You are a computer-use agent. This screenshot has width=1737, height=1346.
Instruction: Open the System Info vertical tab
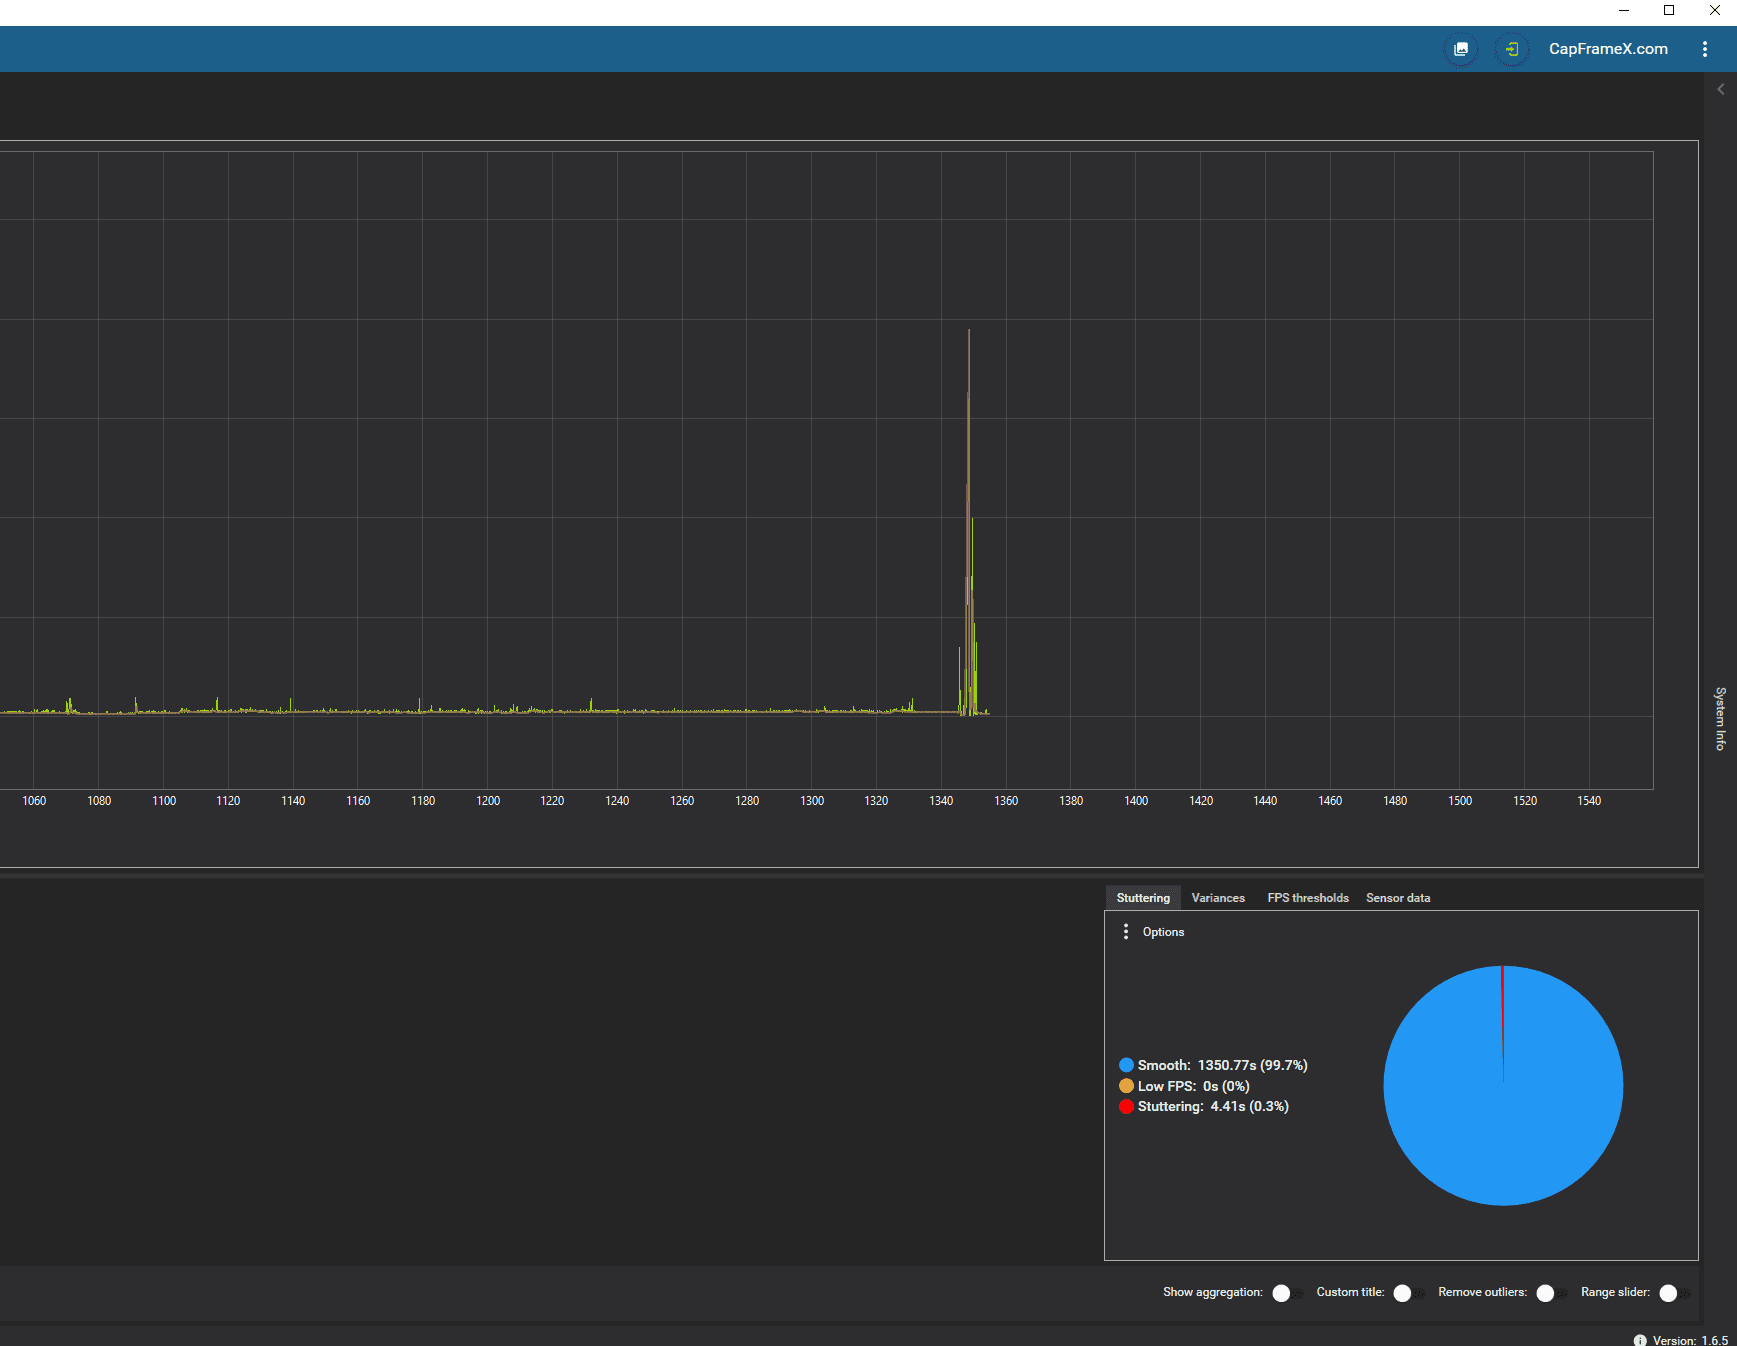(1721, 718)
